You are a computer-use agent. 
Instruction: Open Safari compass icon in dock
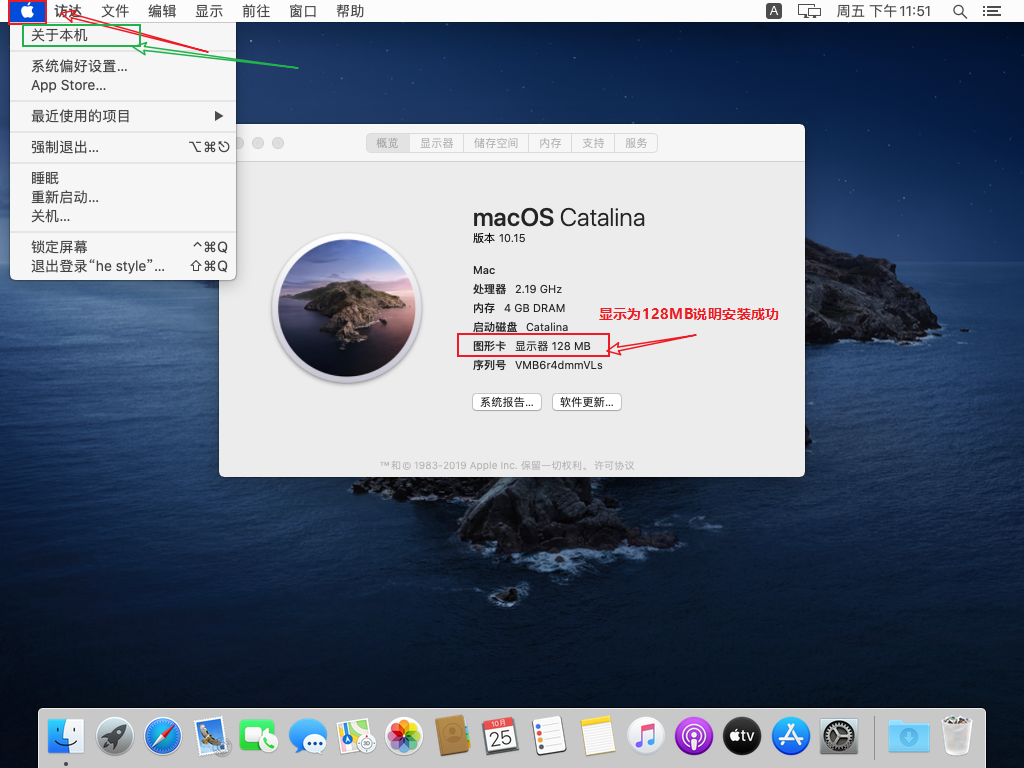click(163, 736)
